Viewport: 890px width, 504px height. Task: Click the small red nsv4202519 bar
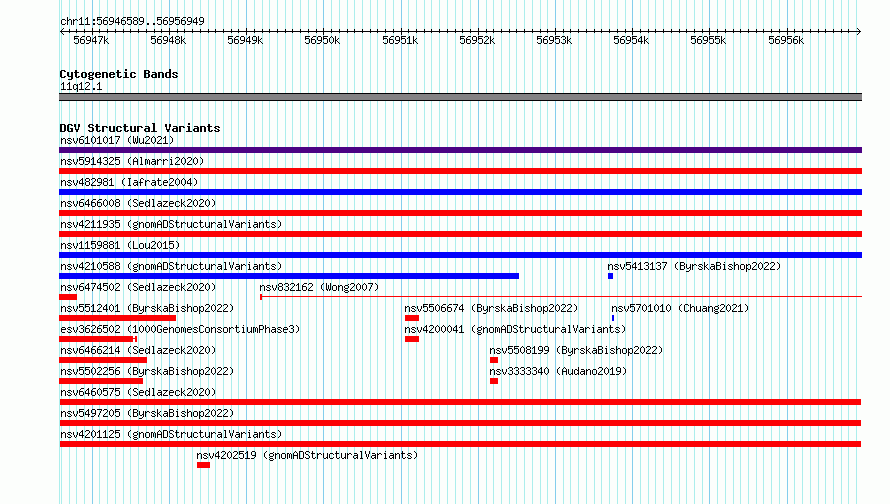[203, 465]
